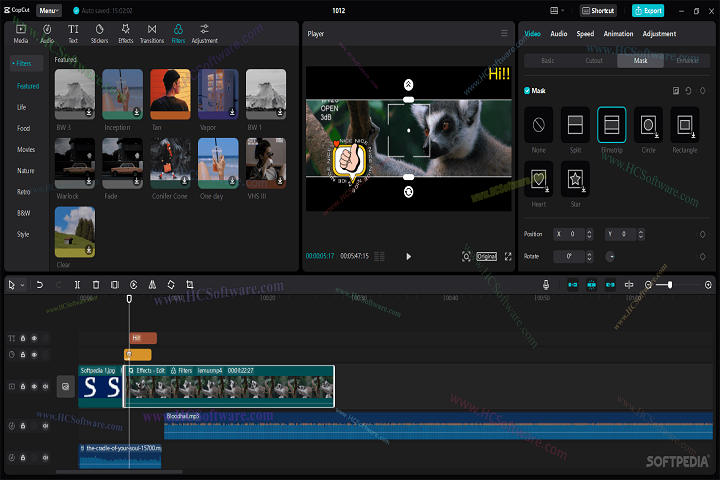Uncheck the Mask checkbox
Image resolution: width=720 pixels, height=480 pixels.
[x=527, y=90]
